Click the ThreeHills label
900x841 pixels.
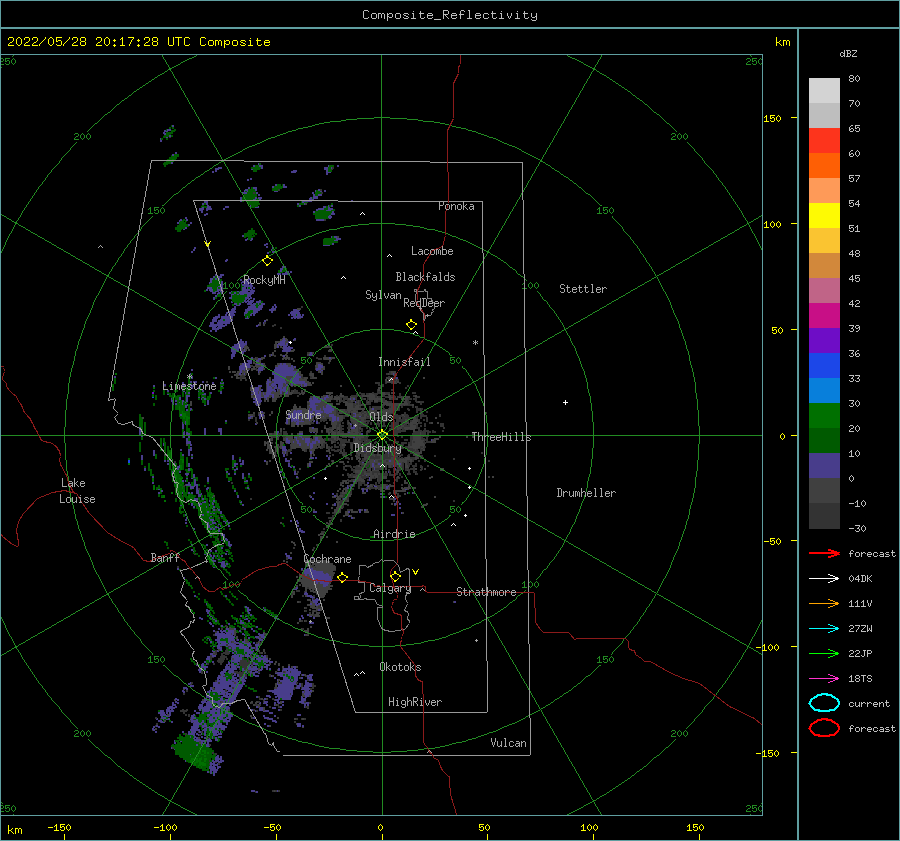501,437
